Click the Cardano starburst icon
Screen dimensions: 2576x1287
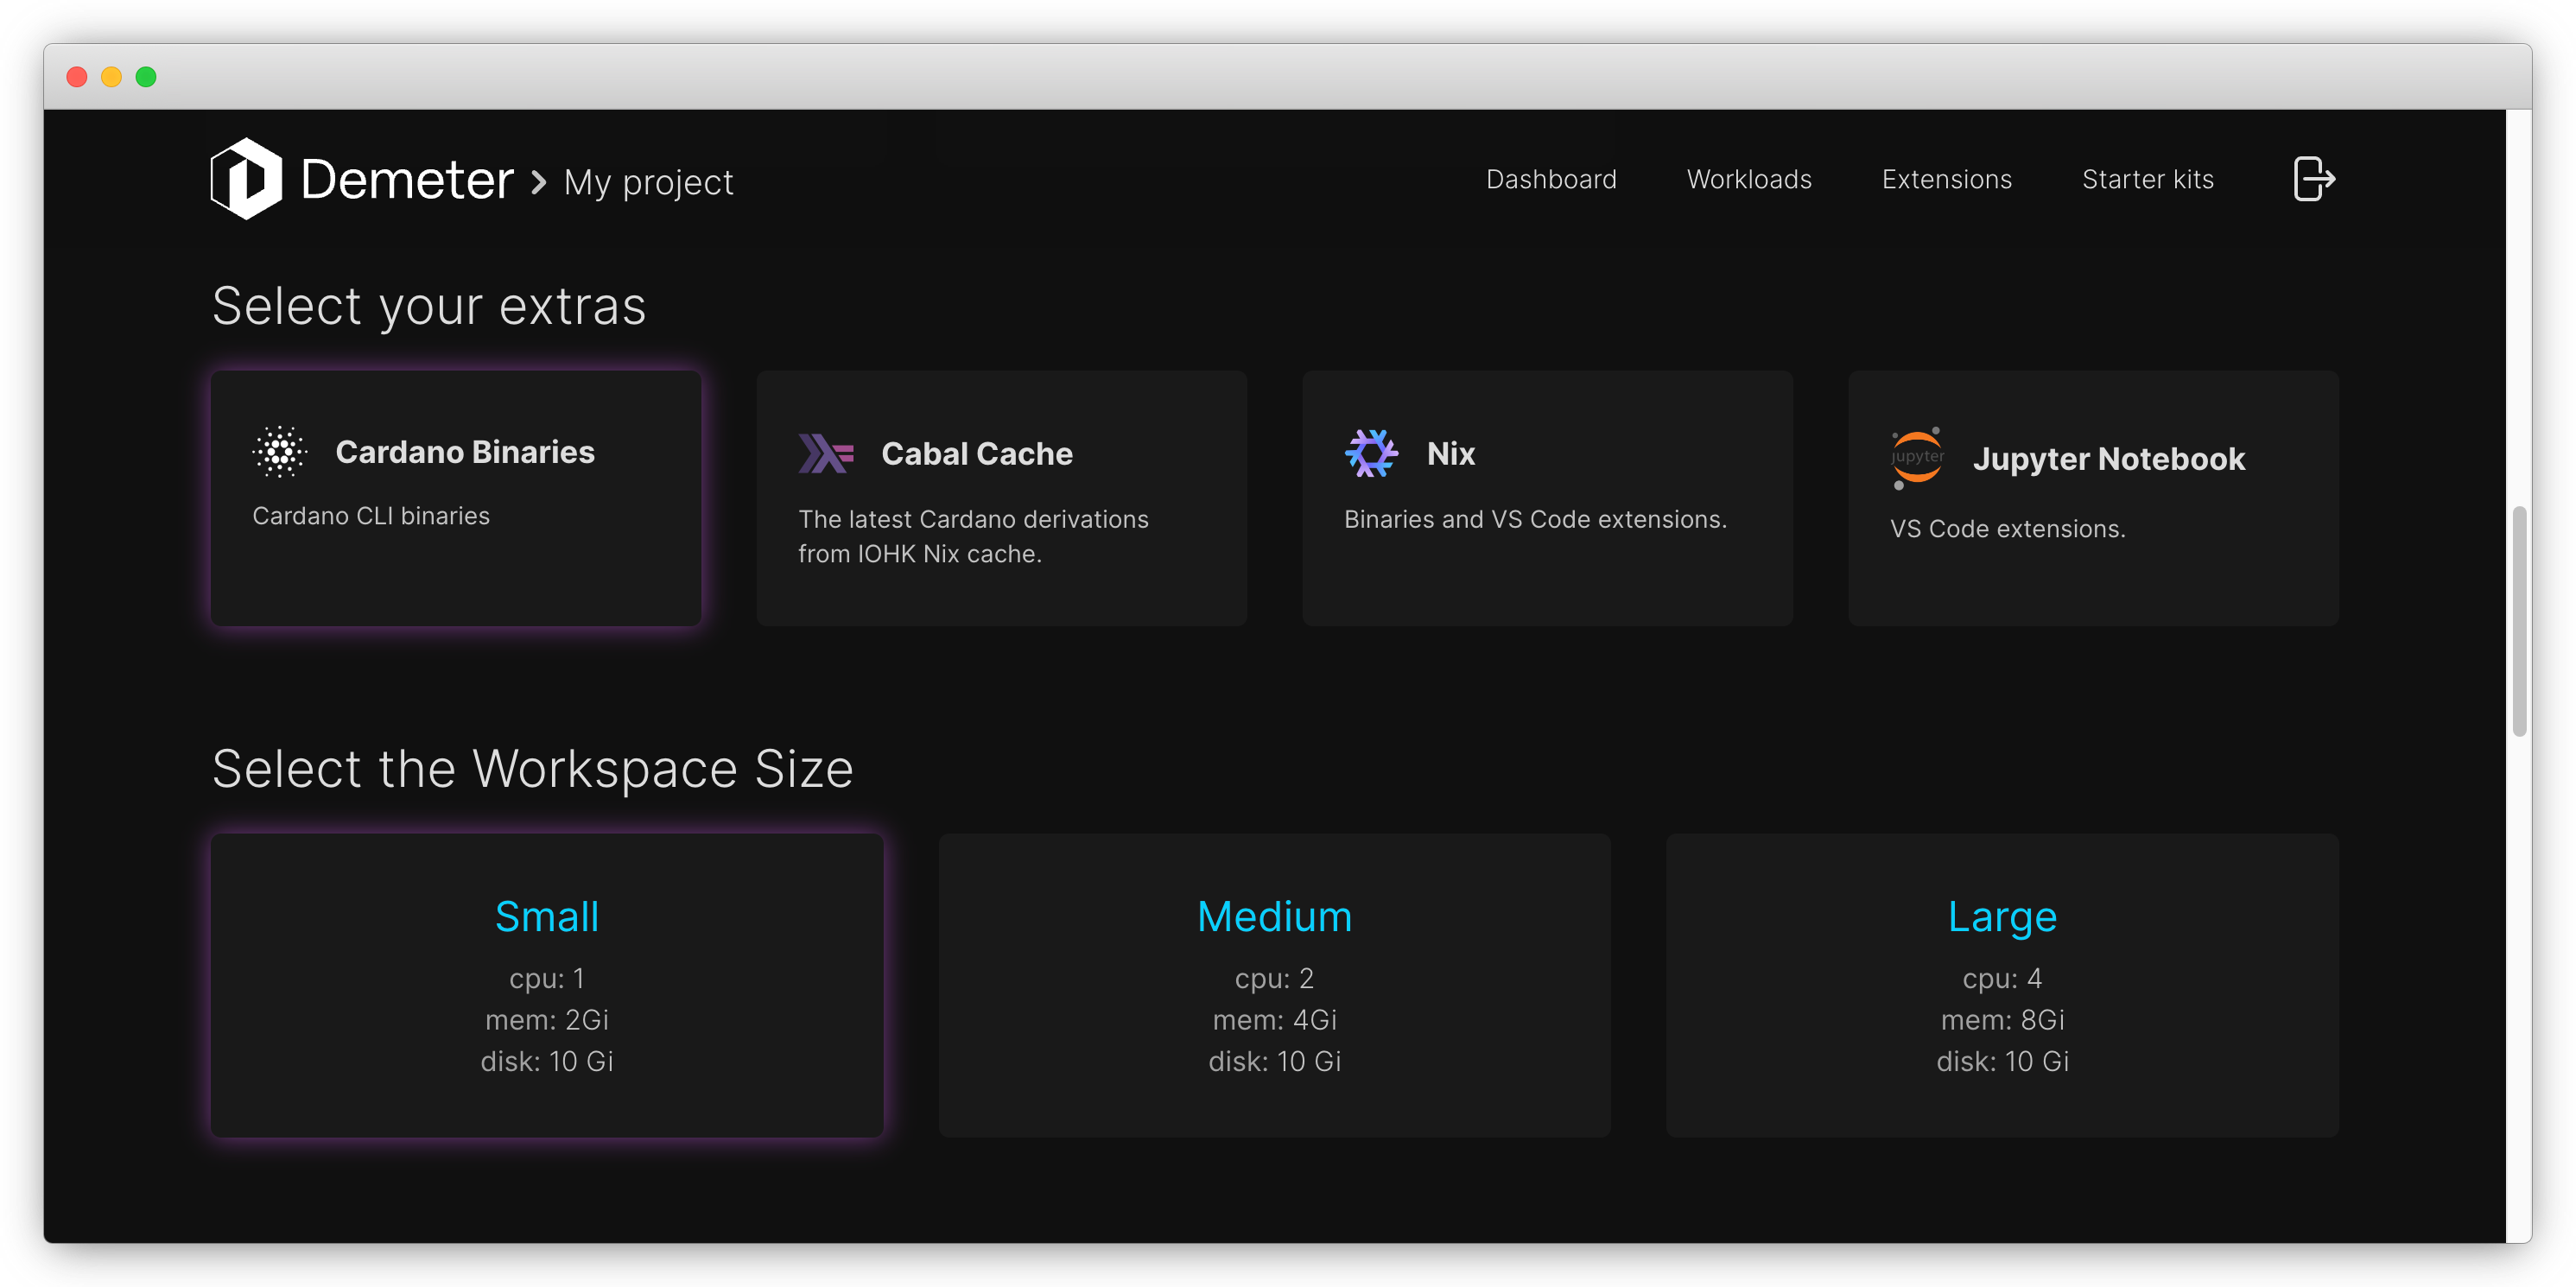coord(280,452)
